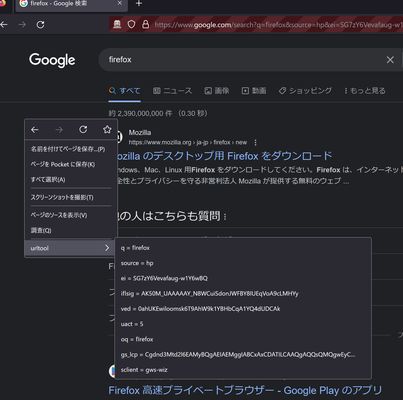Choose 調査 inspect menu entry
Image resolution: width=403 pixels, height=400 pixels.
(71, 230)
